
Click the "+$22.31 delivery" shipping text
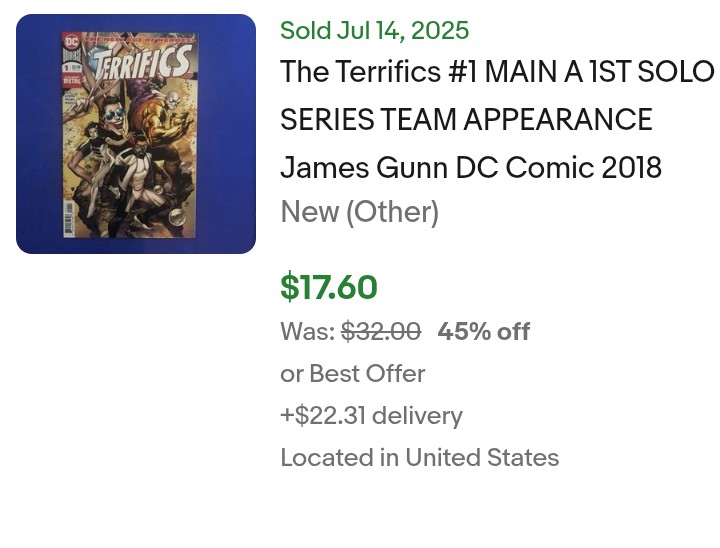point(371,416)
